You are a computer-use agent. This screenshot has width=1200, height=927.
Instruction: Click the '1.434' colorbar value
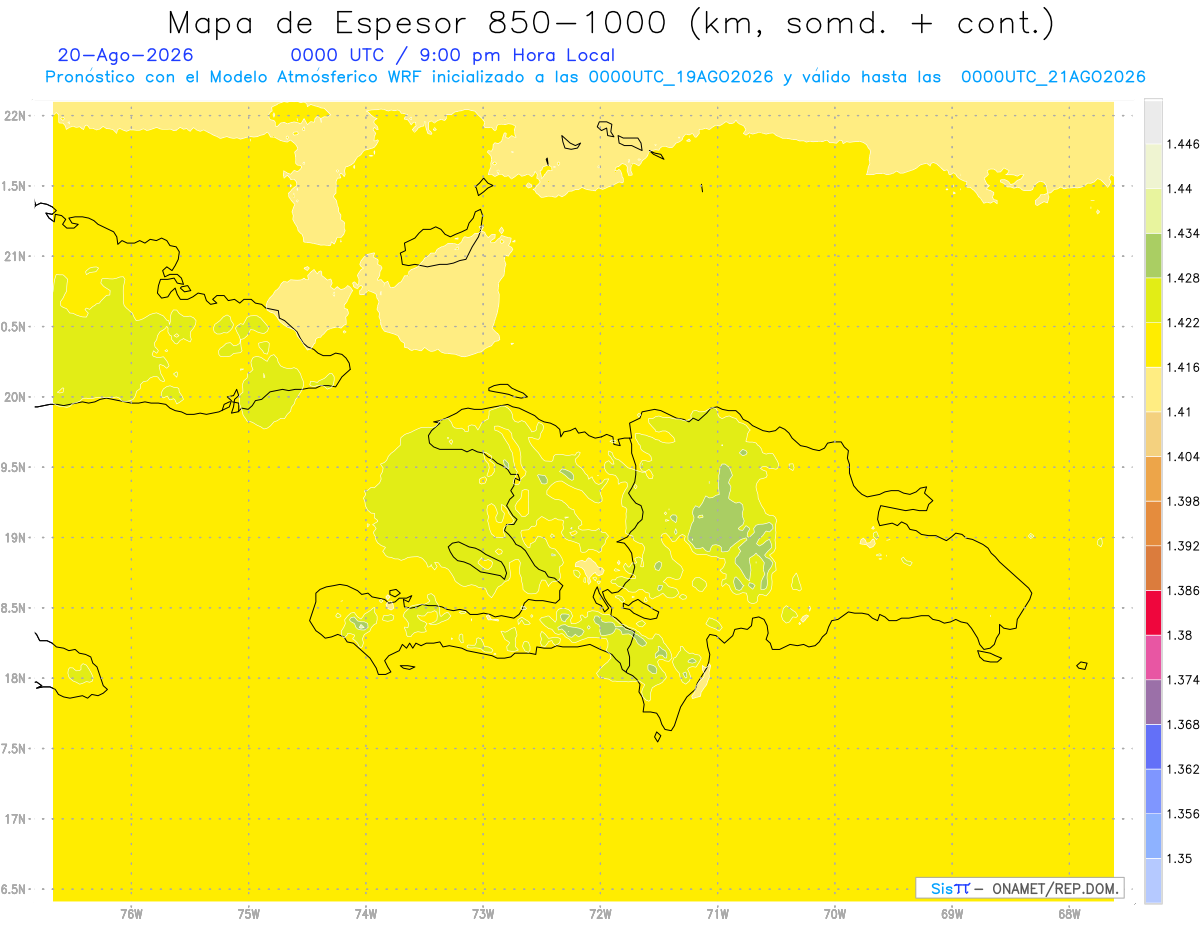(1182, 234)
